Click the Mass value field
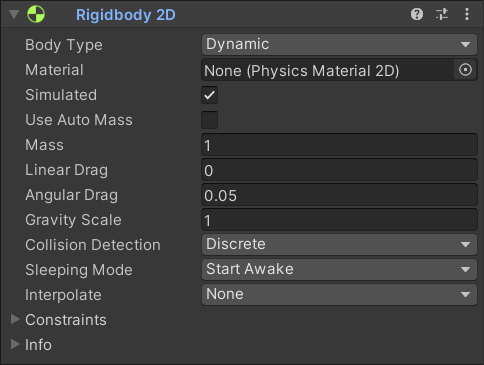 pyautogui.click(x=339, y=145)
